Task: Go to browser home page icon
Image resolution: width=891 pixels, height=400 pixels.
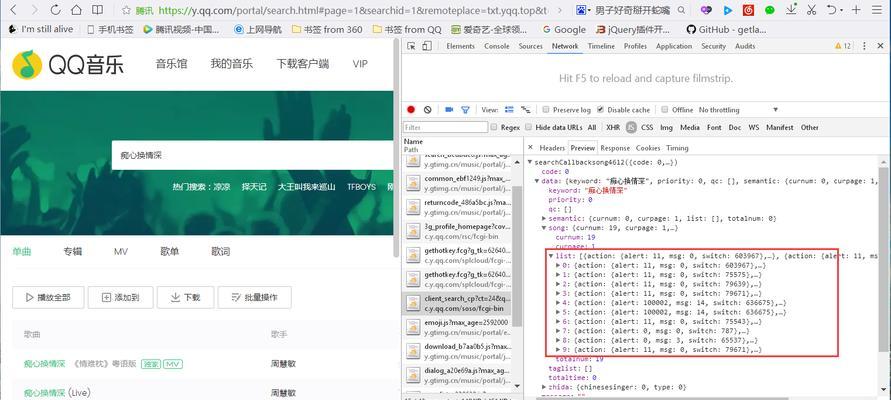Action: [x=76, y=10]
